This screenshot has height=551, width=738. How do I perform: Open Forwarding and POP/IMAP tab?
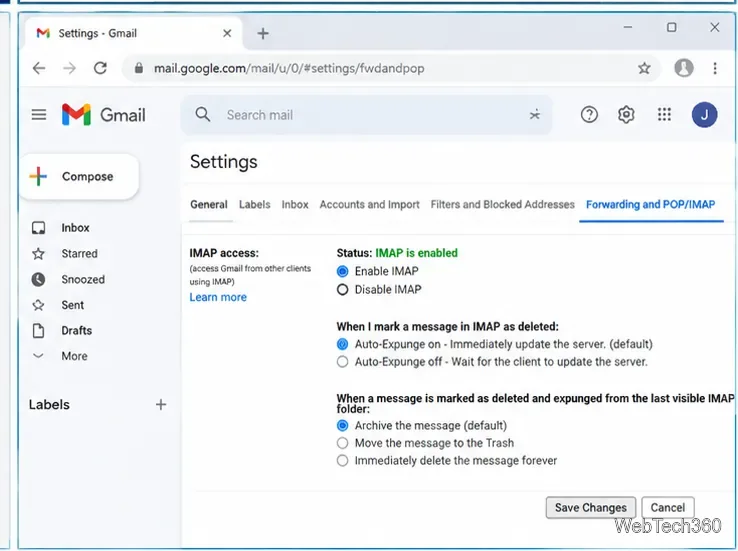click(650, 205)
